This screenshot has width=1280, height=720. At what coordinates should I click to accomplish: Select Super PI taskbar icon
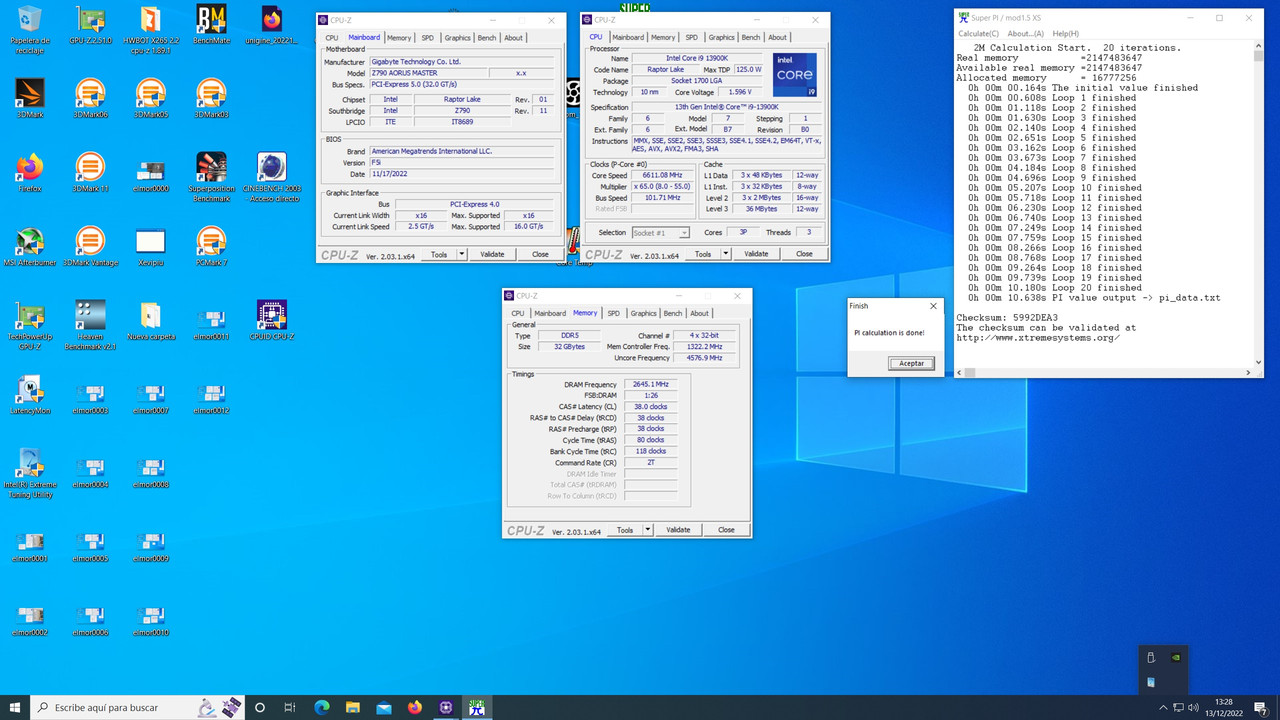tap(476, 707)
